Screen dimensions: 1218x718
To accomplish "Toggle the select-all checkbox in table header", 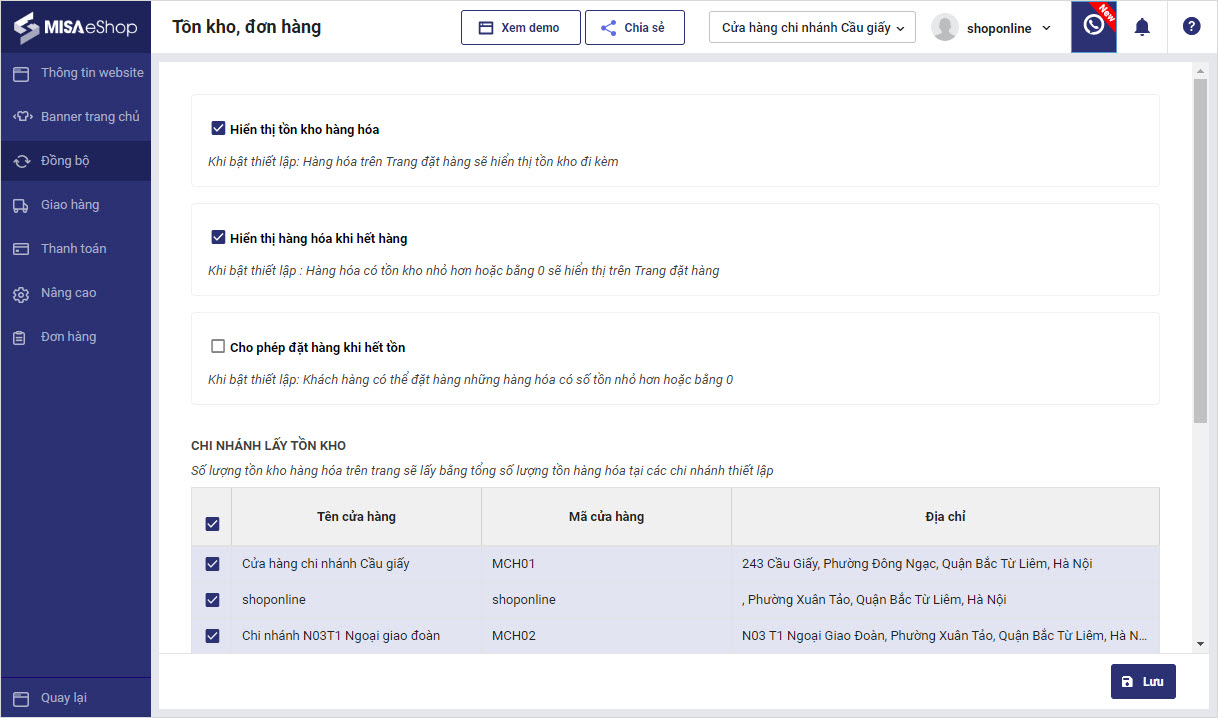I will click(212, 523).
